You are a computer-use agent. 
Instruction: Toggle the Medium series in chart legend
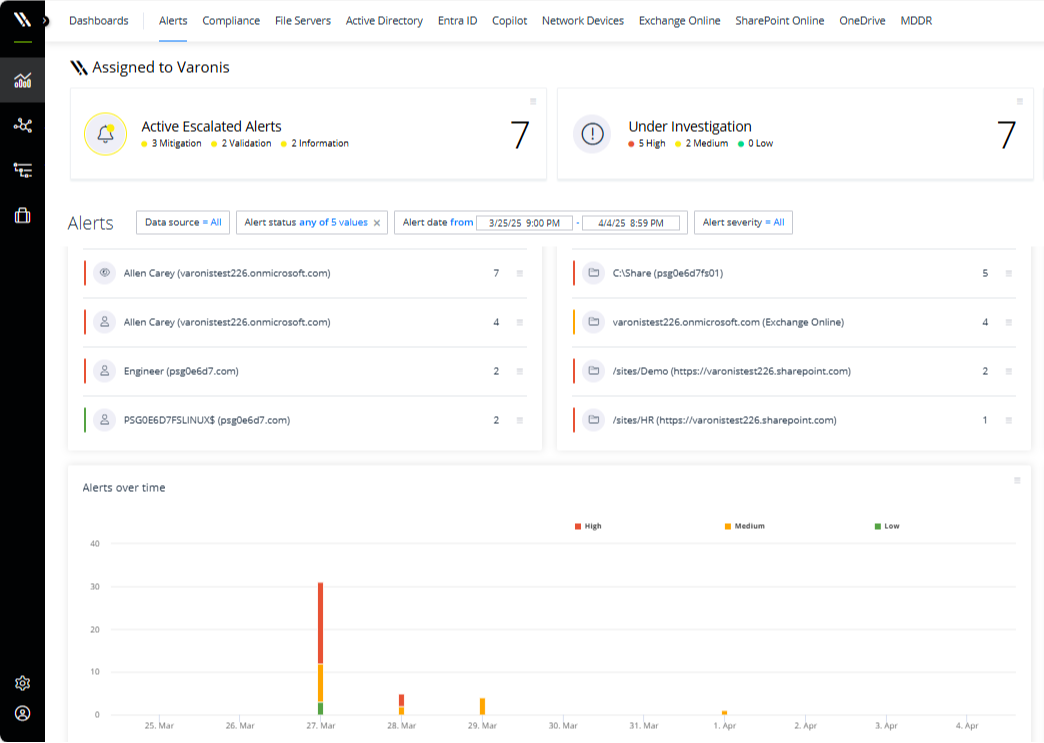744,526
